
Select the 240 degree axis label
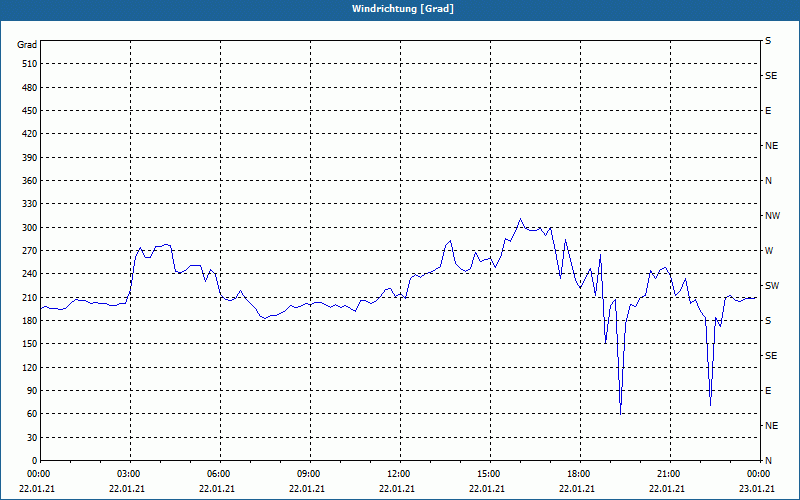pos(30,273)
